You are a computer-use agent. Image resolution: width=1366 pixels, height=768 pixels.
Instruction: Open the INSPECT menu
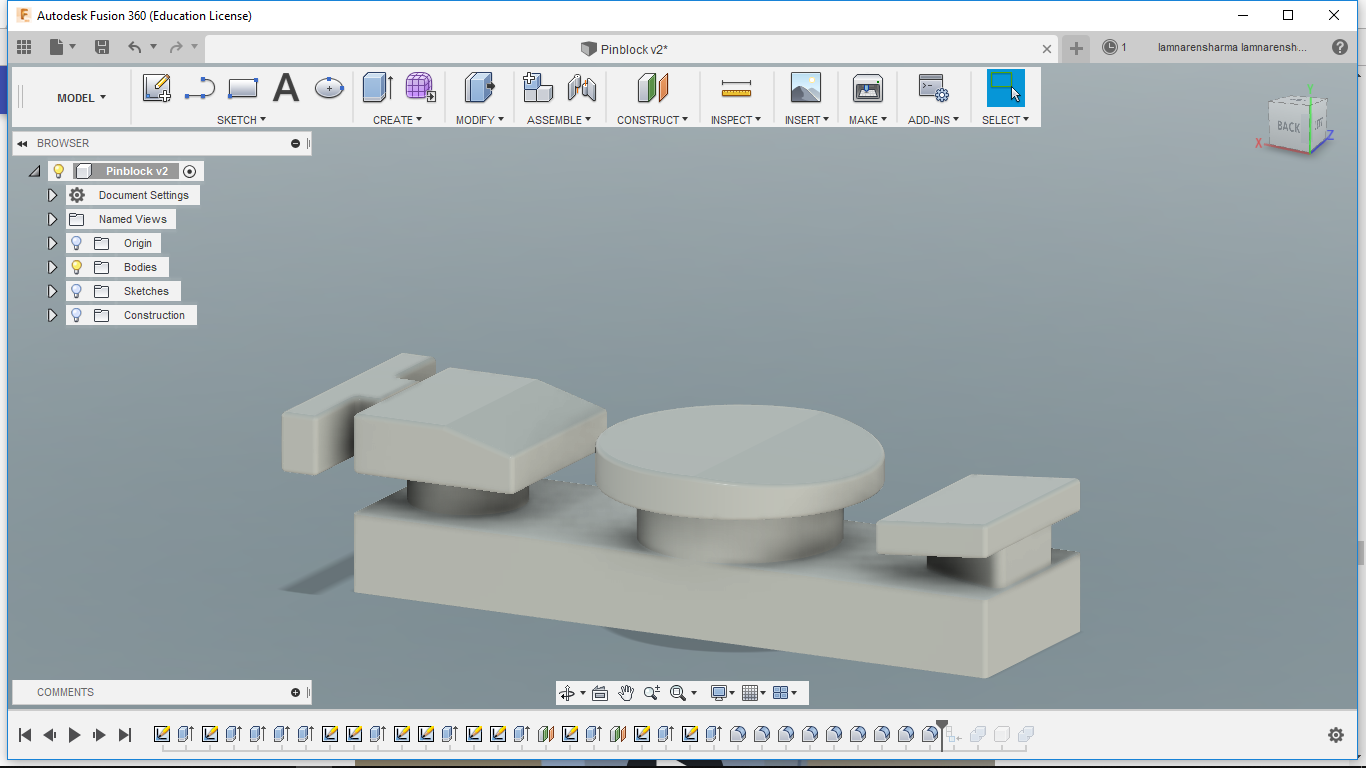pyautogui.click(x=736, y=120)
